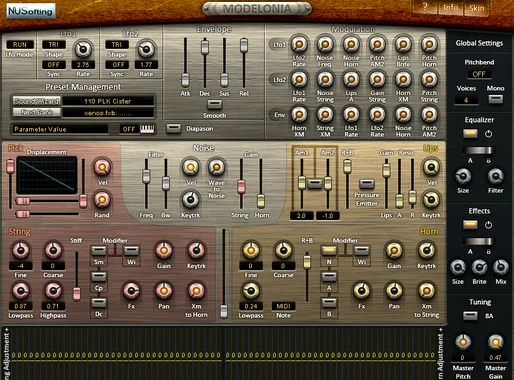Click the Lips Vel knob
This screenshot has height=380, width=514.
pos(431,167)
